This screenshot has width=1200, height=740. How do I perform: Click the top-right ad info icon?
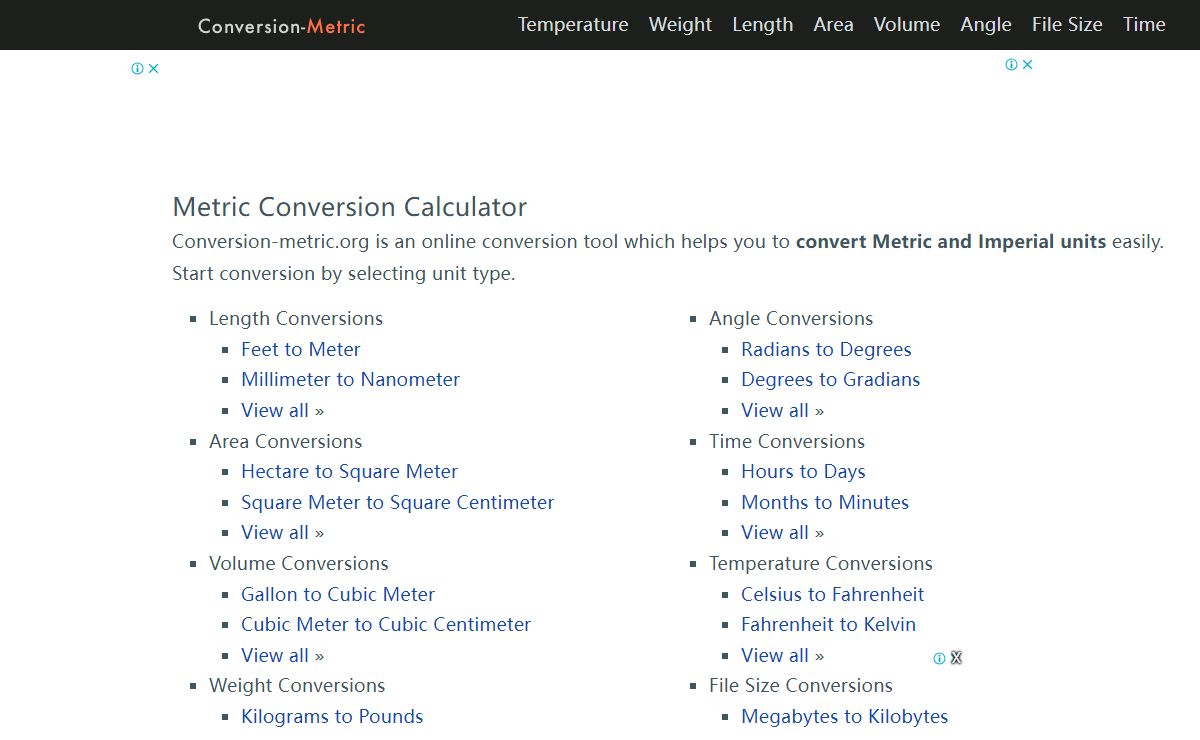[1012, 65]
